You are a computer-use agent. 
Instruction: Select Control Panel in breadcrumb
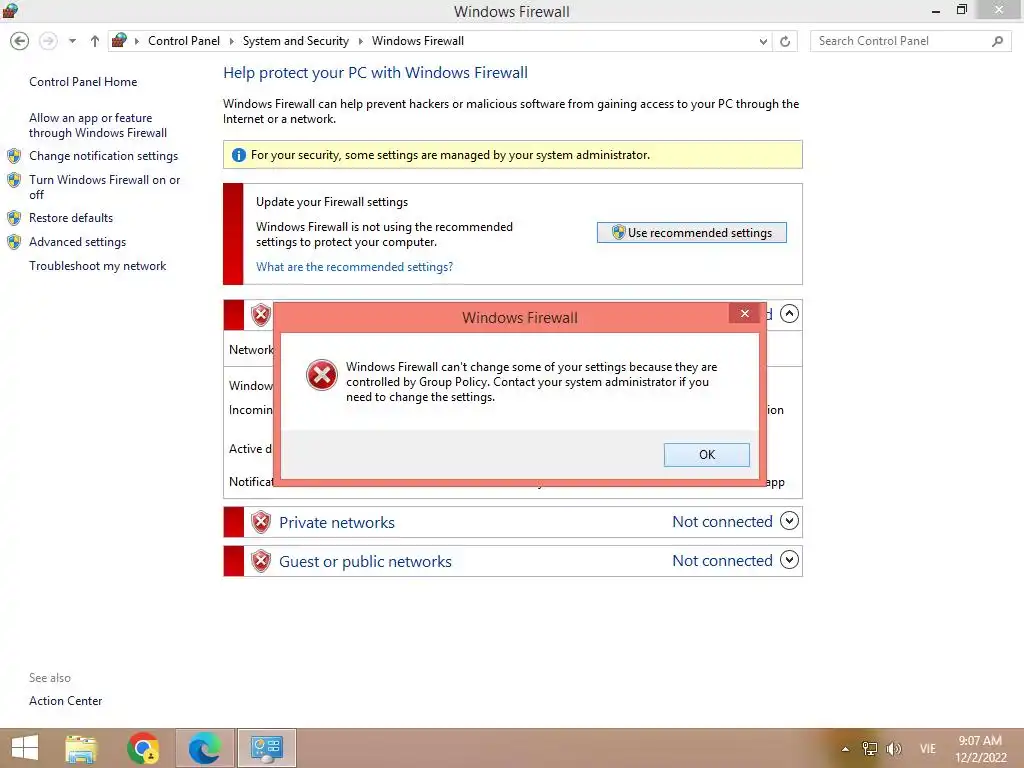click(x=184, y=40)
